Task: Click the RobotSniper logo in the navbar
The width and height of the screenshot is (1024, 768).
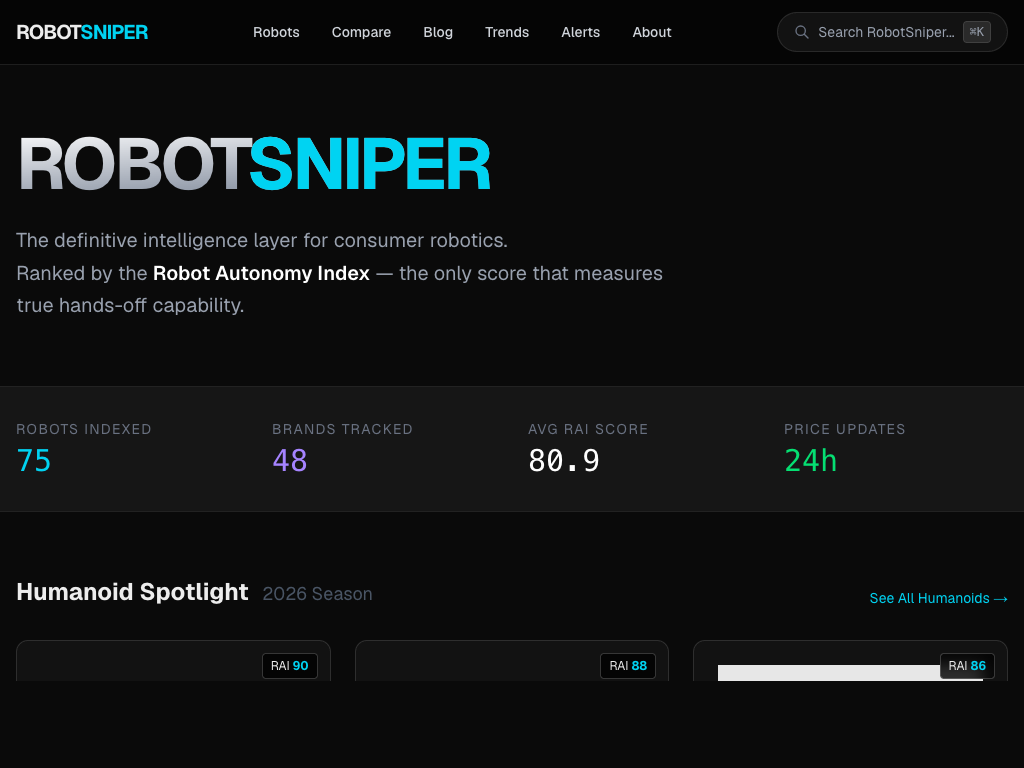Action: coord(82,32)
